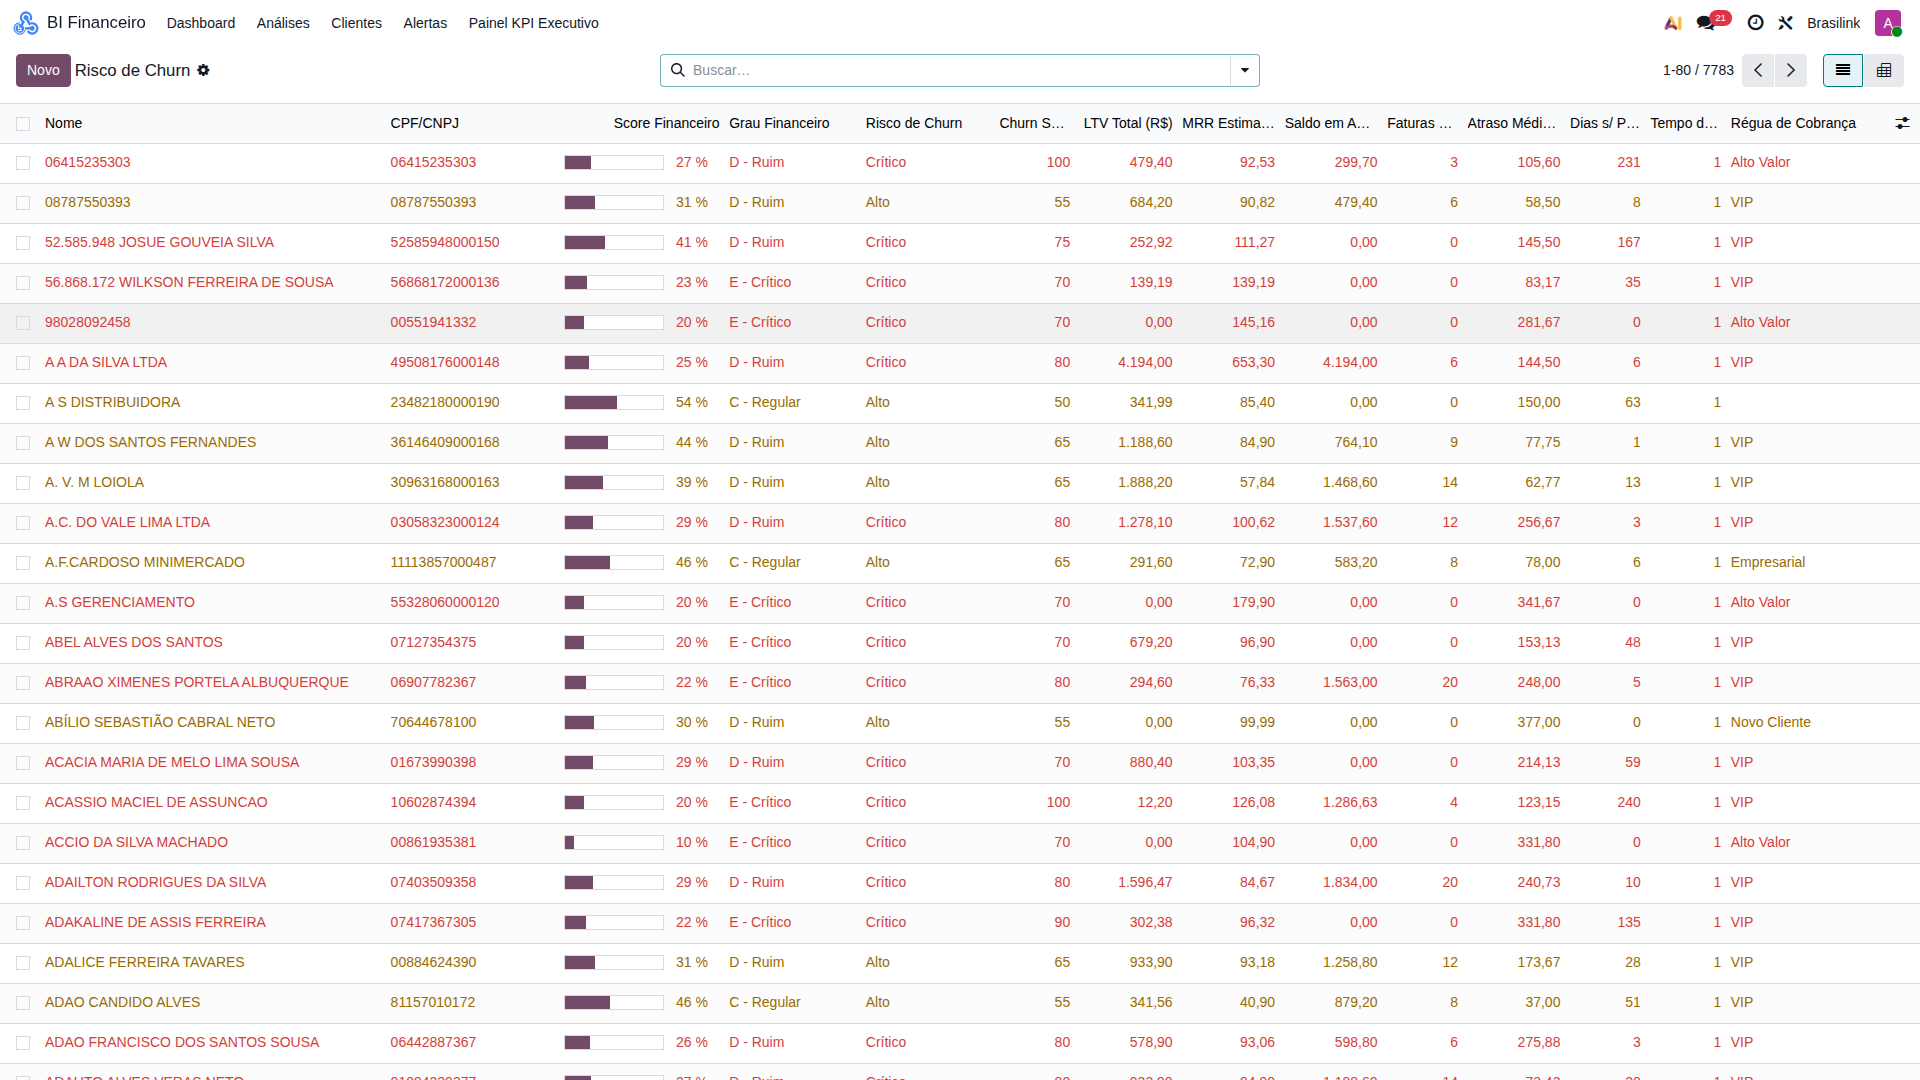Open the user avatar menu
Image resolution: width=1920 pixels, height=1080 pixels.
(x=1888, y=23)
